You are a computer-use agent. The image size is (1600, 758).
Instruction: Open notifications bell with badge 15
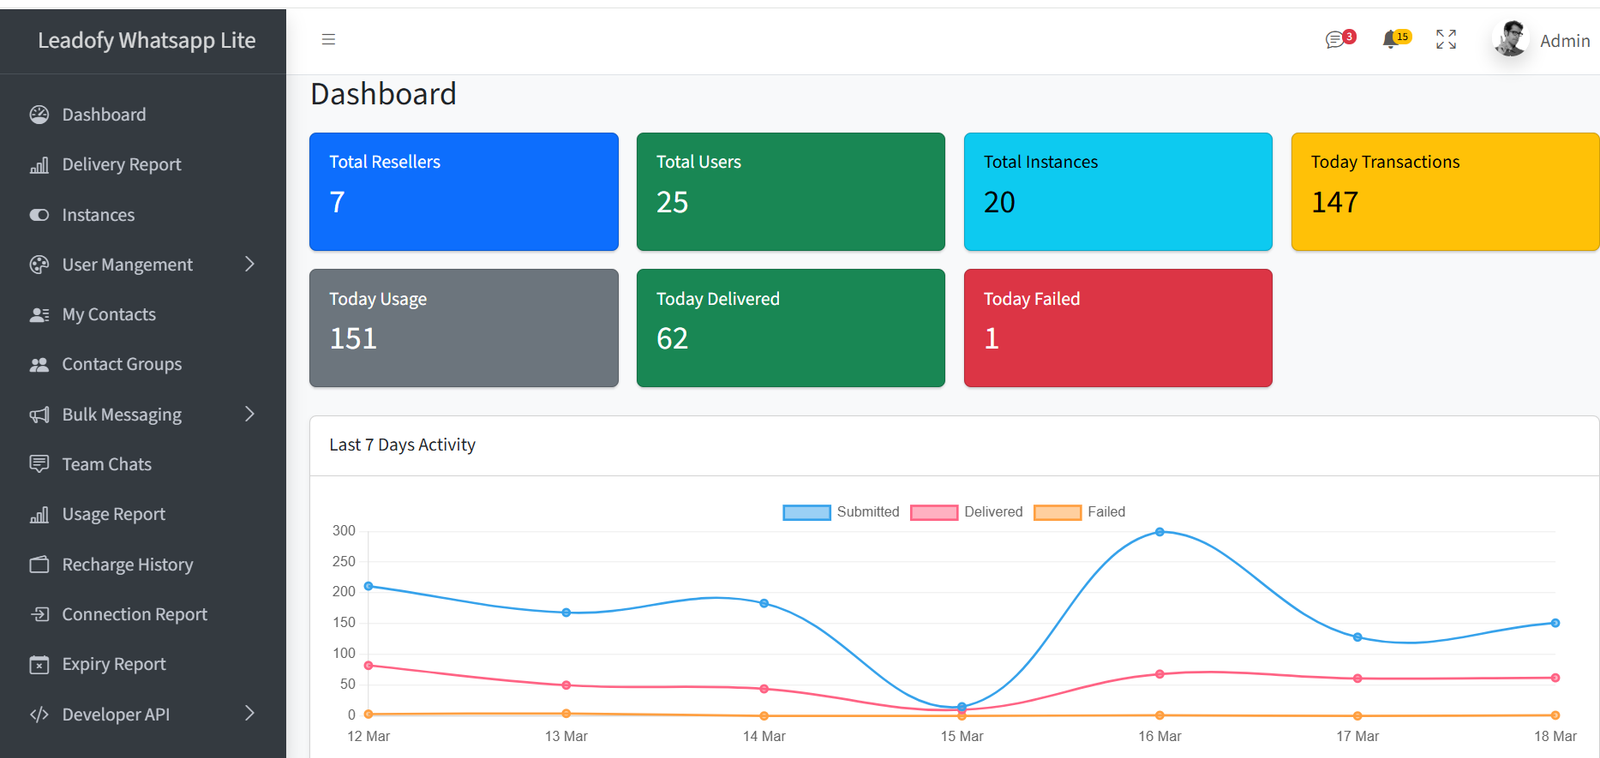[1395, 39]
